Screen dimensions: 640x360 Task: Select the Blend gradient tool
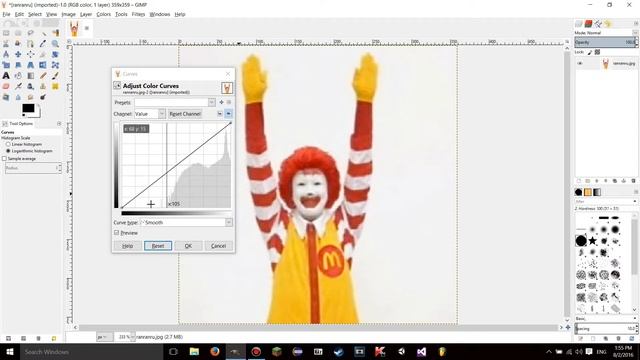[31, 76]
